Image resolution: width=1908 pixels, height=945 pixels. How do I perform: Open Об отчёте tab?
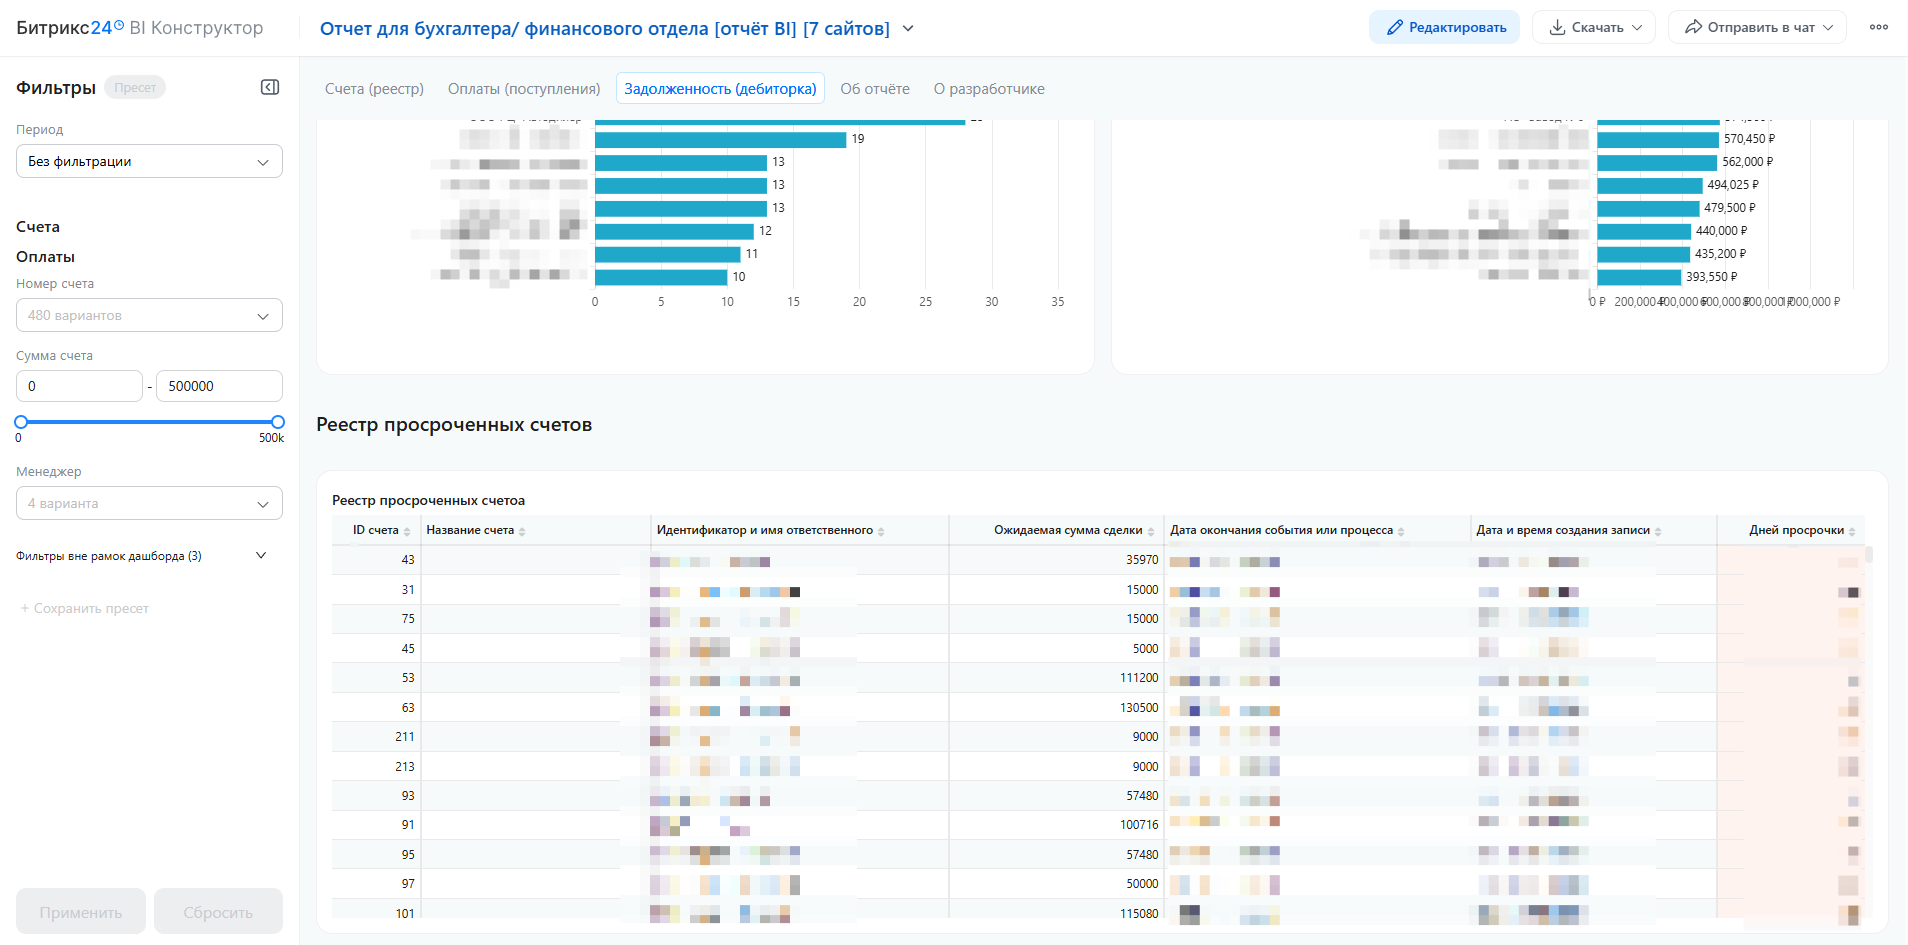(875, 89)
